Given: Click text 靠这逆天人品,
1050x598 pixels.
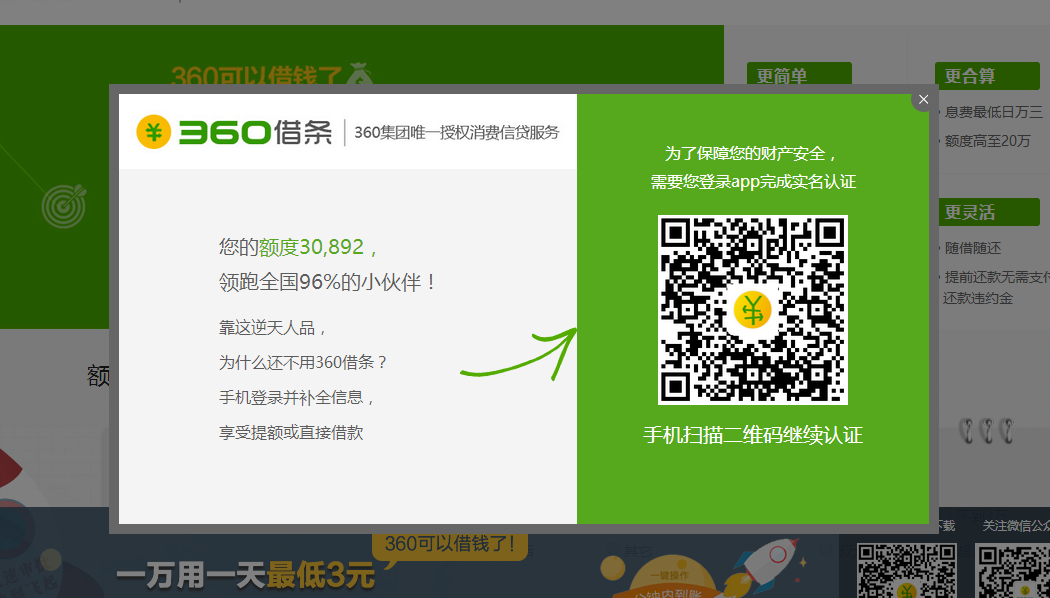Looking at the screenshot, I should point(273,328).
